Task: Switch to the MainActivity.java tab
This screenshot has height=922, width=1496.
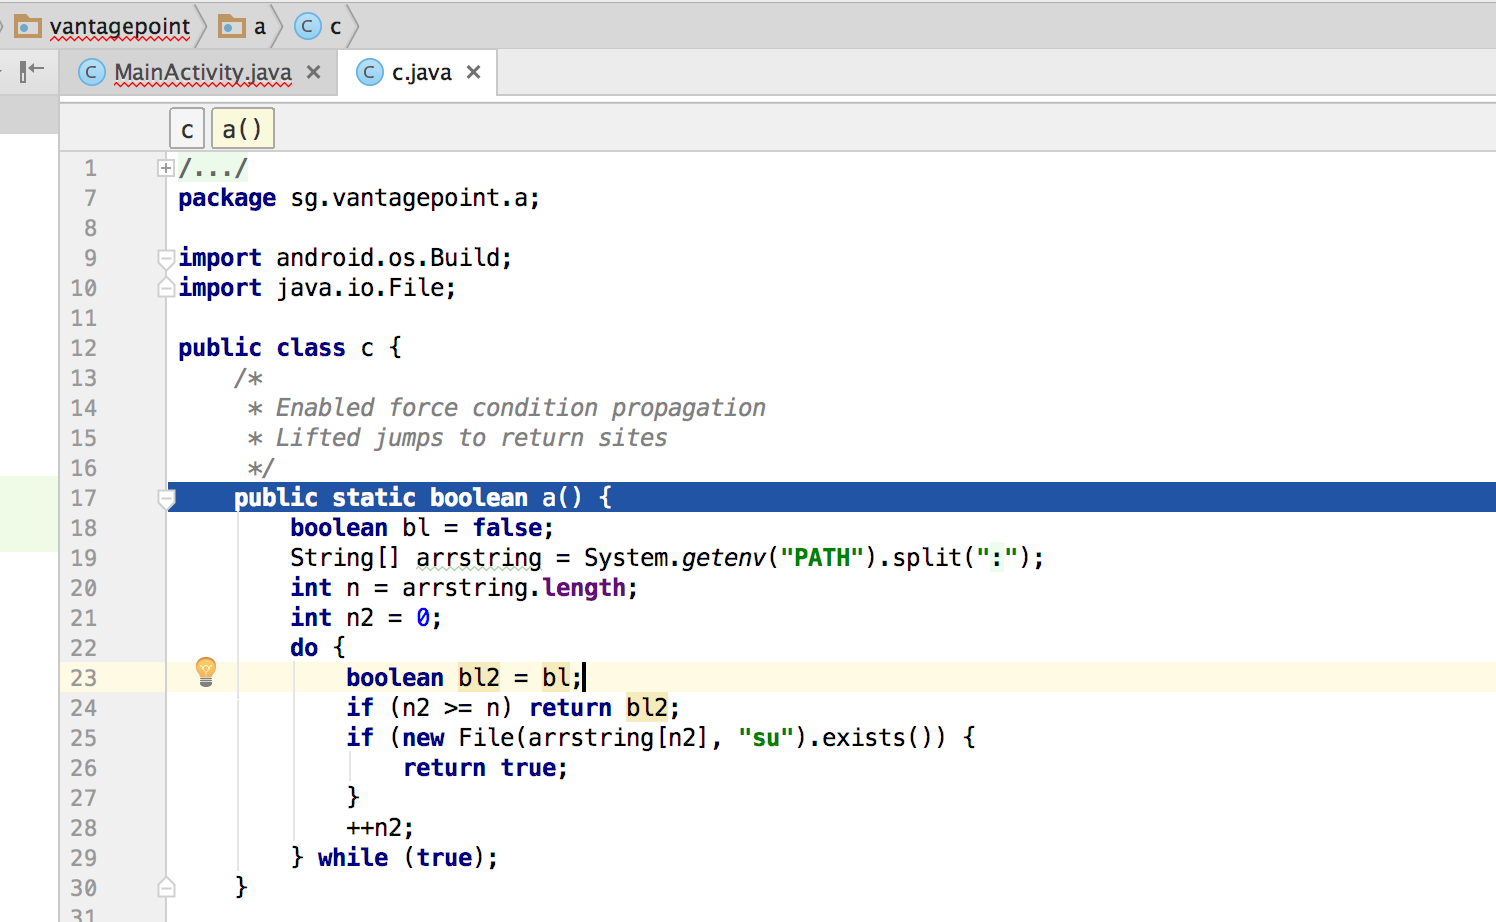Action: (203, 72)
